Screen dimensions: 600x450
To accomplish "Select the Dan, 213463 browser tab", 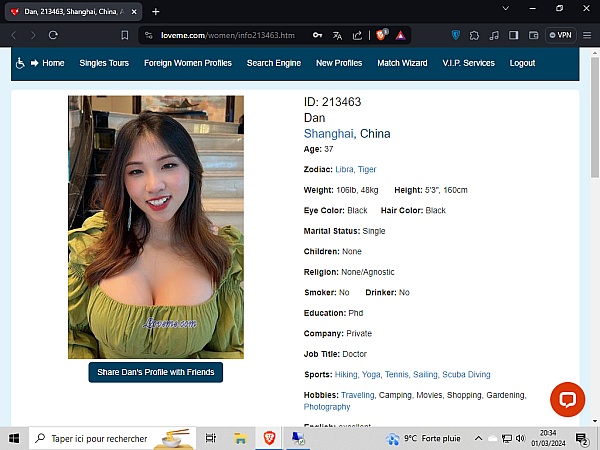I will [73, 12].
